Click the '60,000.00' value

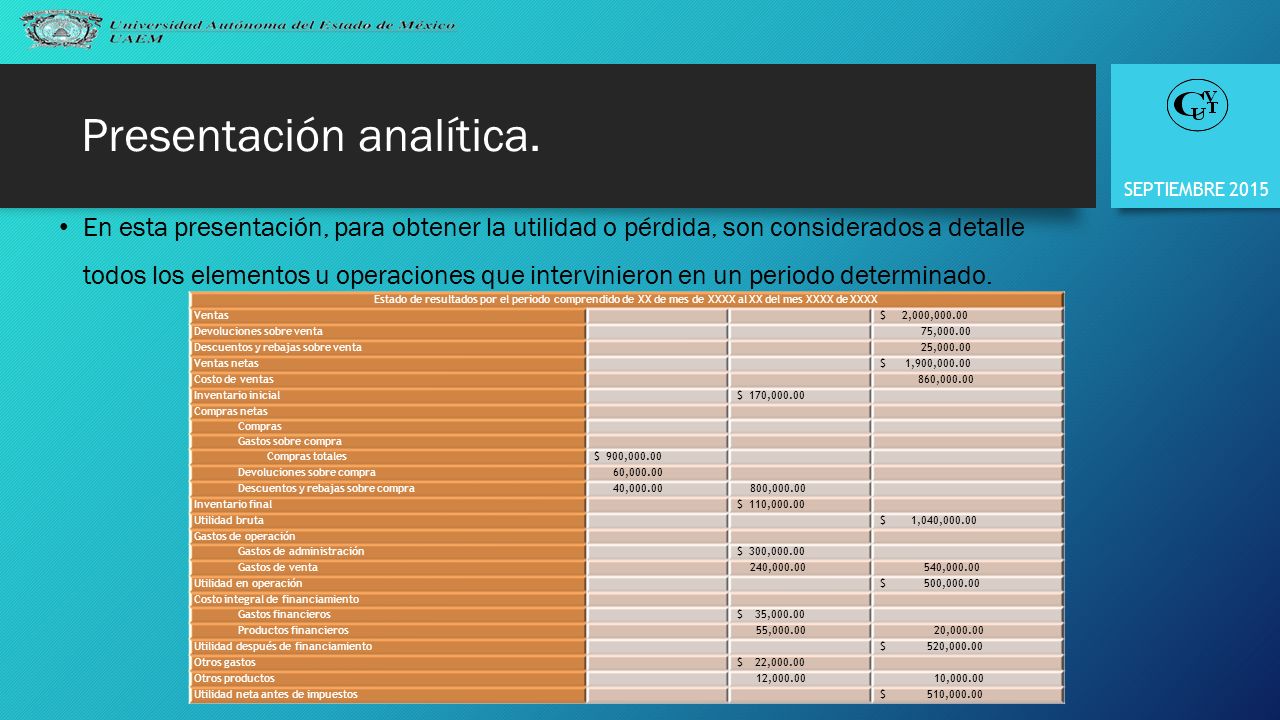point(638,472)
